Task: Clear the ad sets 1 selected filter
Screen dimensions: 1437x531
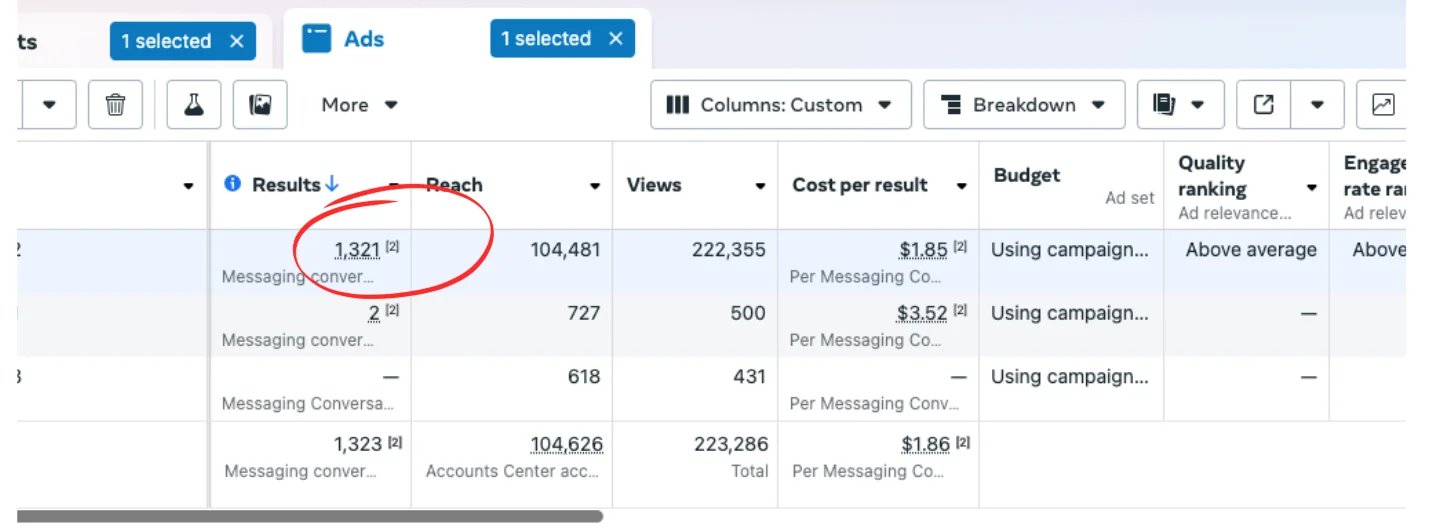Action: point(236,41)
